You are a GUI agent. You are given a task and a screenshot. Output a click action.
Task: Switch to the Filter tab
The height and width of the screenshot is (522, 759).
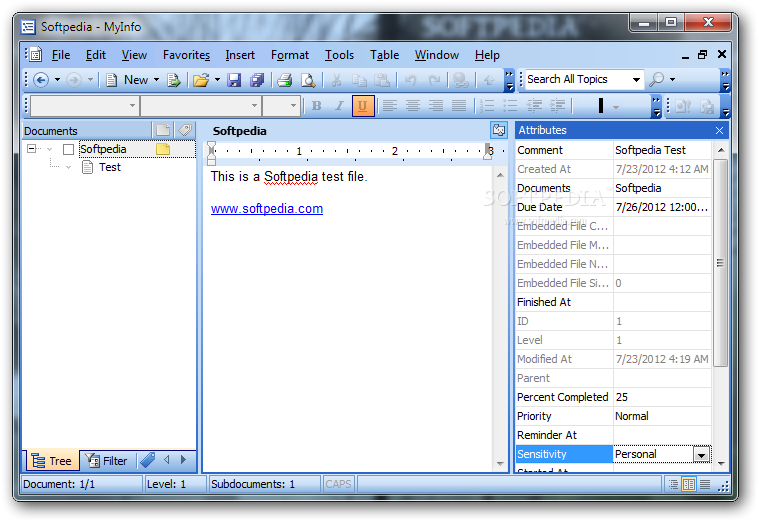[106, 461]
